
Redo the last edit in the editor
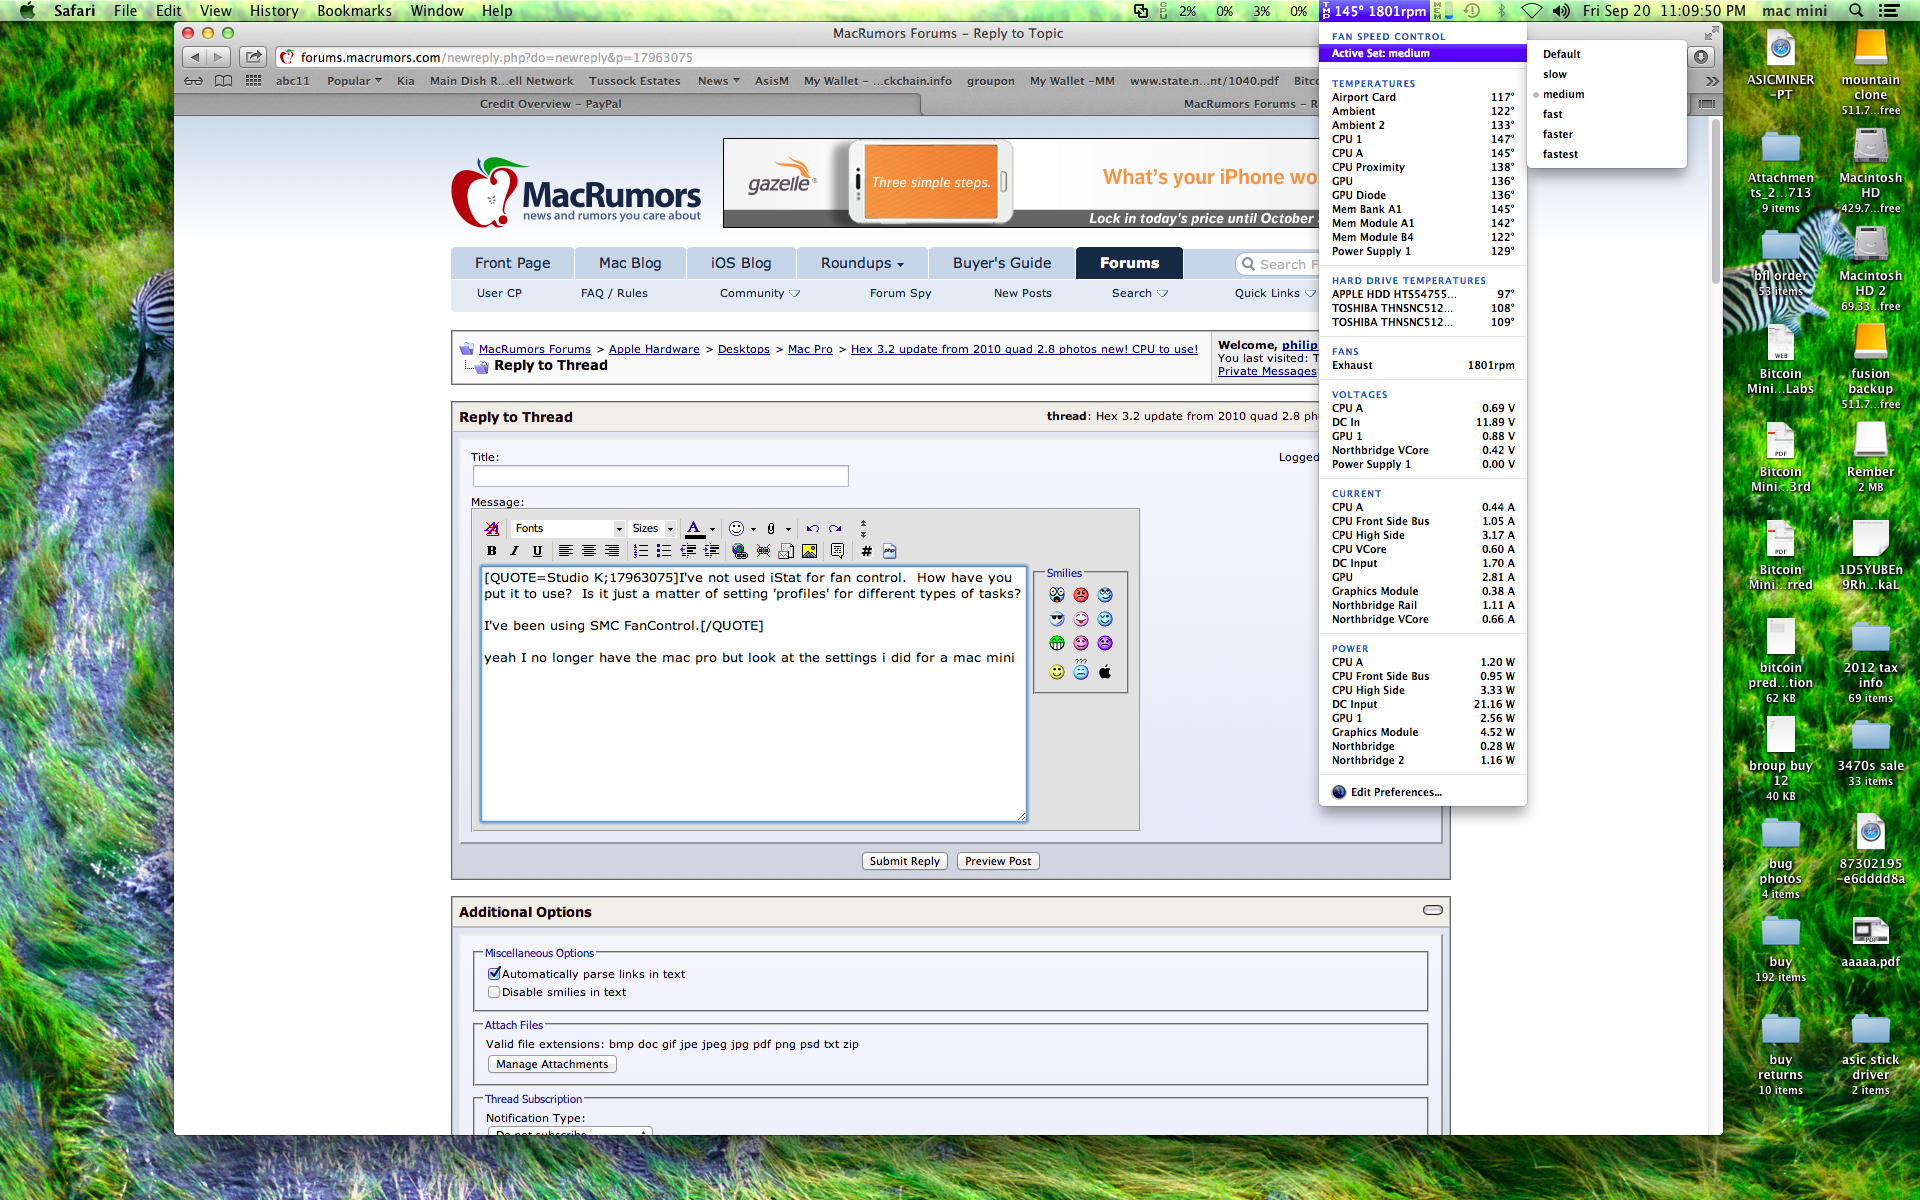pos(835,528)
